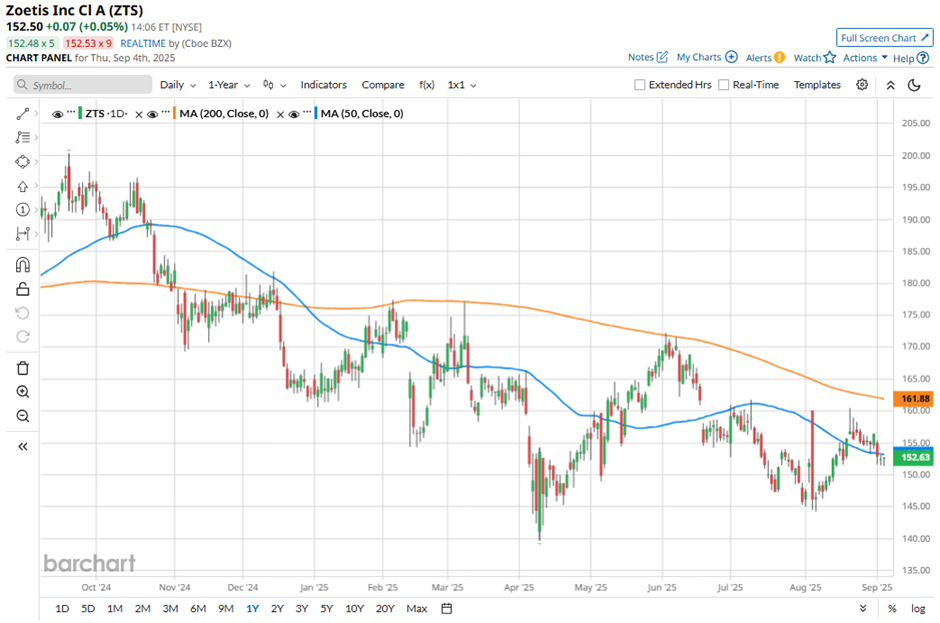940x623 pixels.
Task: Delete drawings with the trash icon
Action: tap(23, 368)
